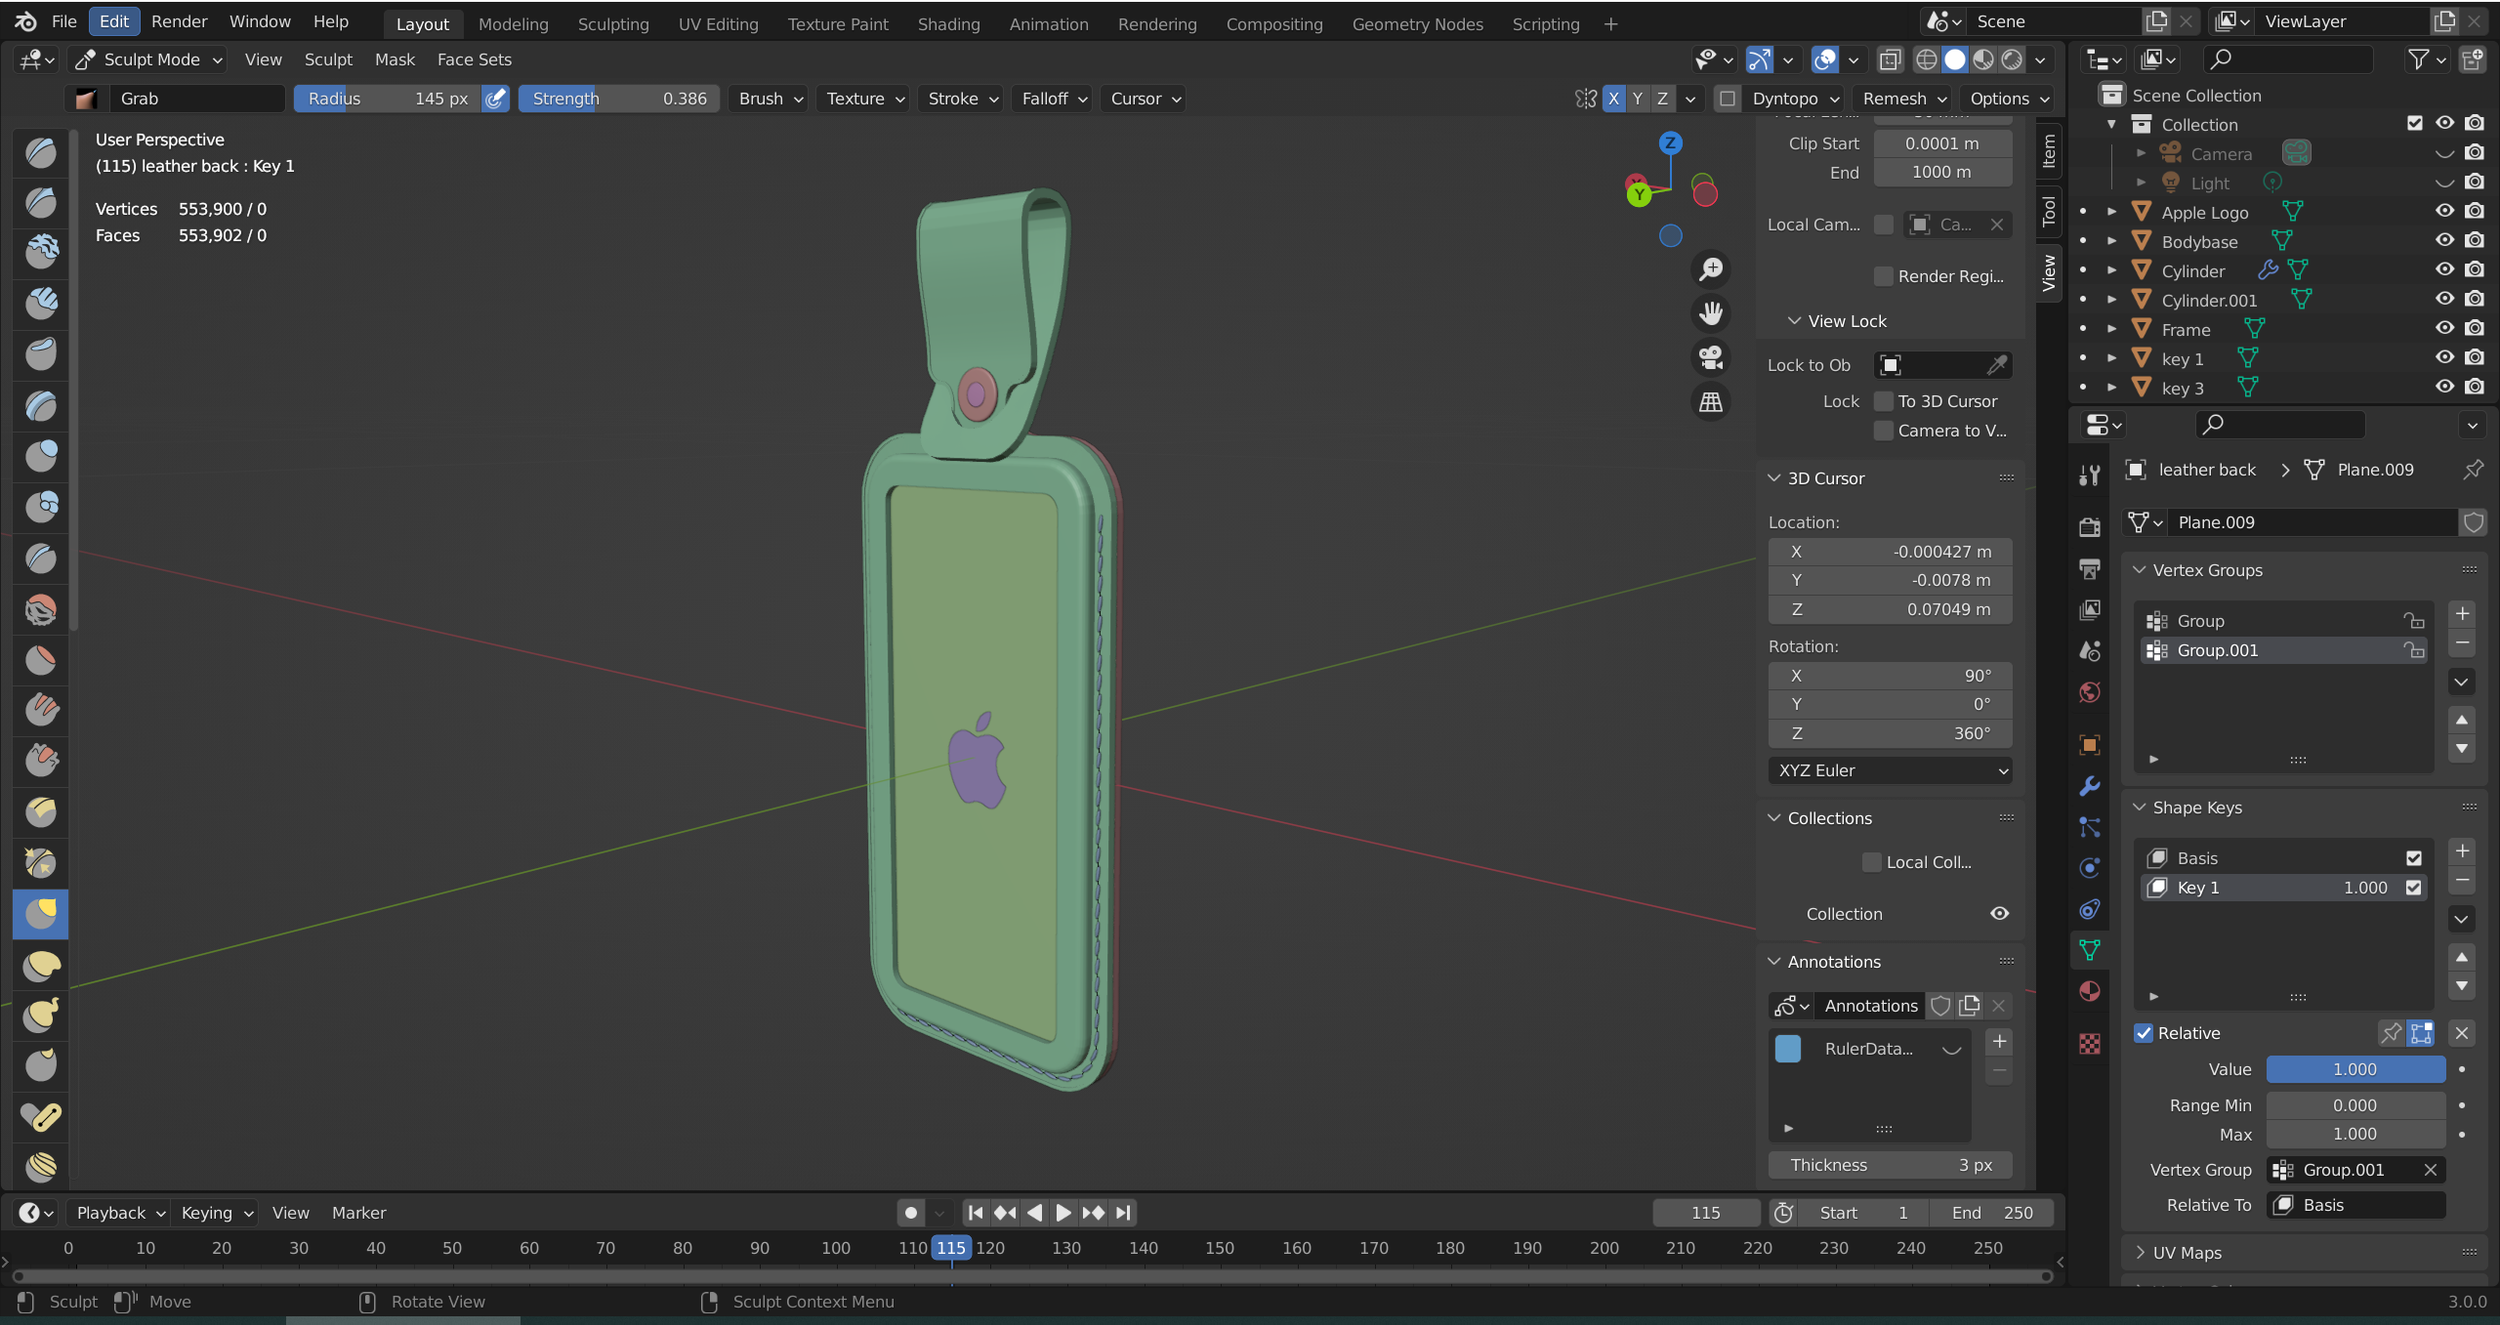The width and height of the screenshot is (2500, 1325).
Task: Toggle camera view icon in viewport
Action: [1711, 357]
